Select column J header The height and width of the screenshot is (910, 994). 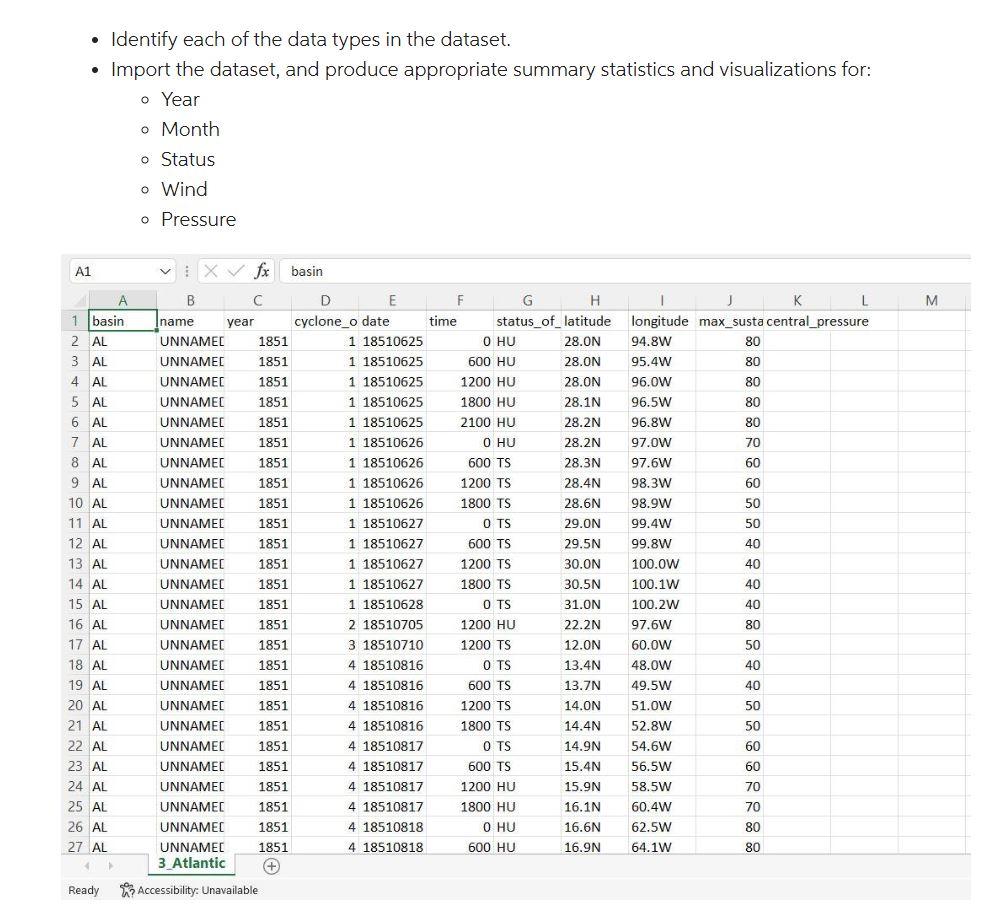(730, 301)
